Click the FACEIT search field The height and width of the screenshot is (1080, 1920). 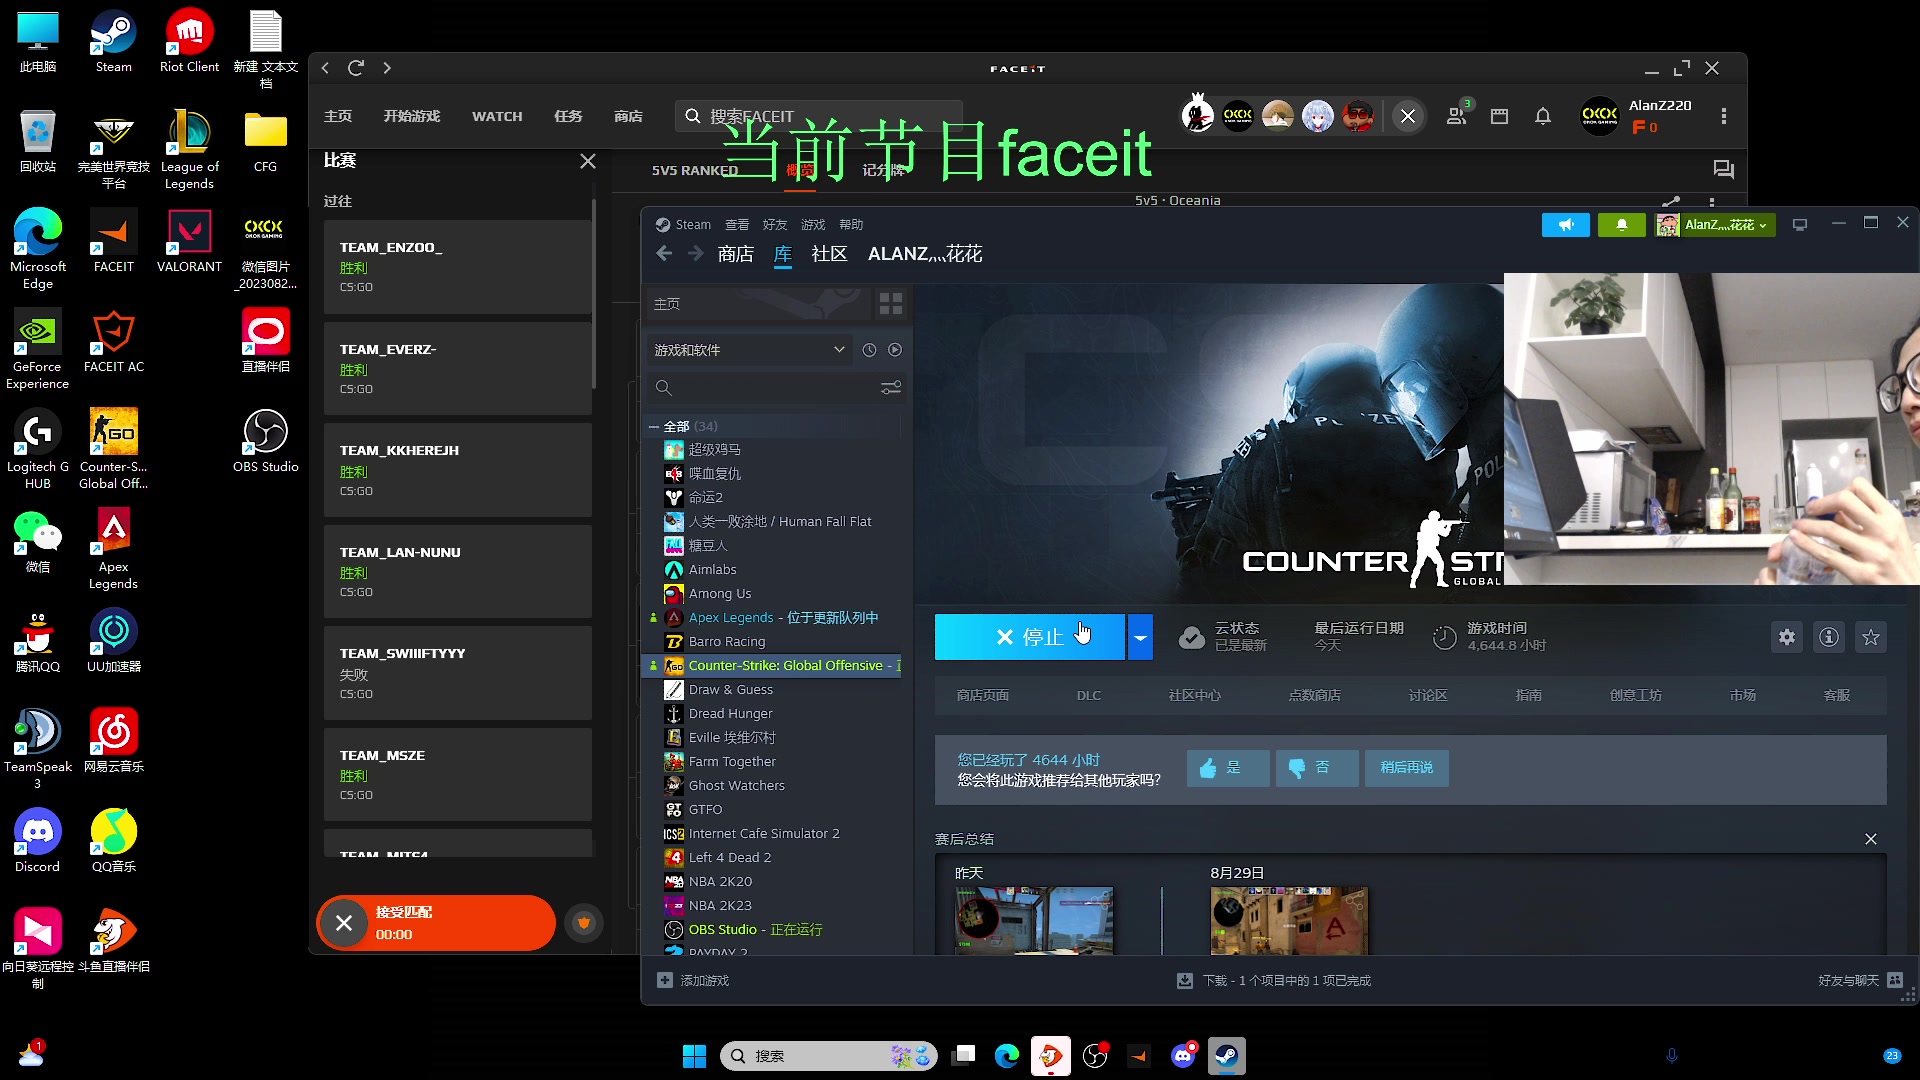(819, 116)
